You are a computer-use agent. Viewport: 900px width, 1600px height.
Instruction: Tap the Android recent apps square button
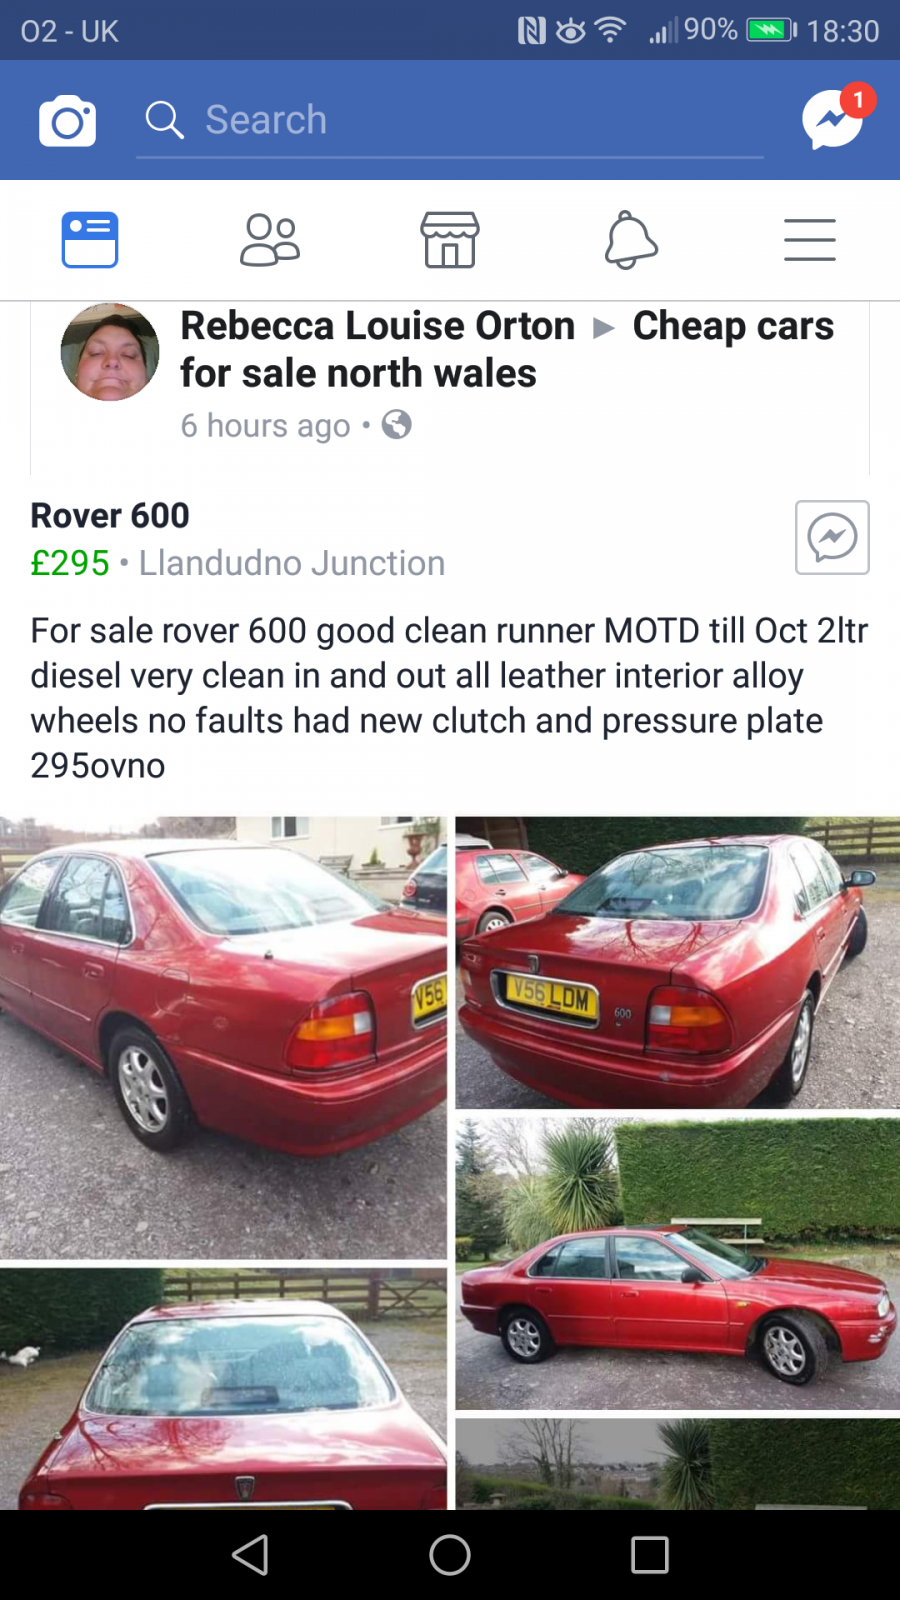click(x=650, y=1555)
